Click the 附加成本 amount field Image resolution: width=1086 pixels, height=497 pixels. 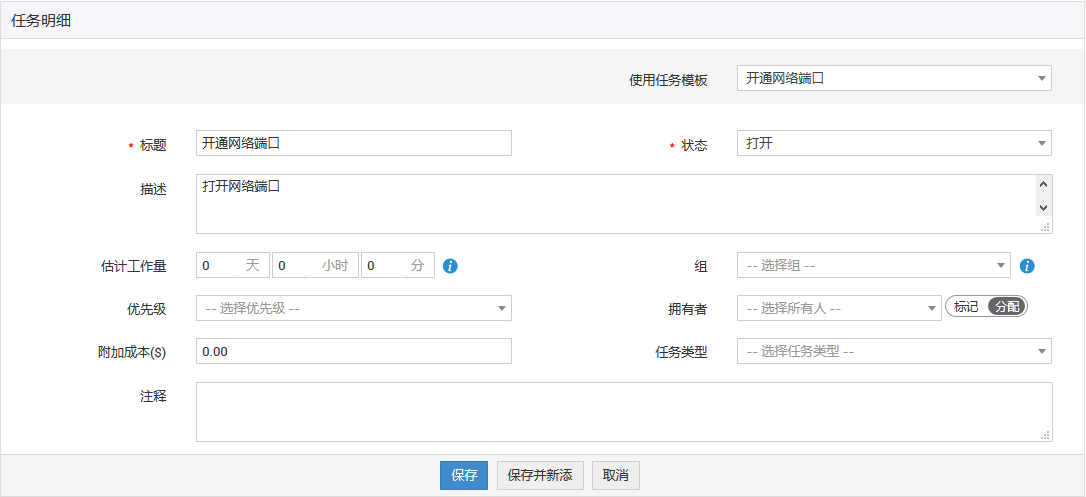[354, 351]
